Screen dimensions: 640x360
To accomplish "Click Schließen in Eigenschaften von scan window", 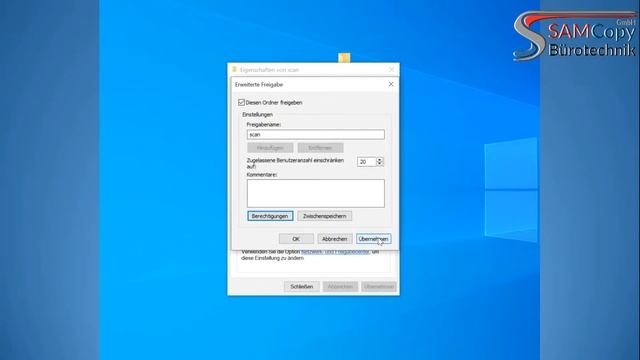I will coord(302,287).
